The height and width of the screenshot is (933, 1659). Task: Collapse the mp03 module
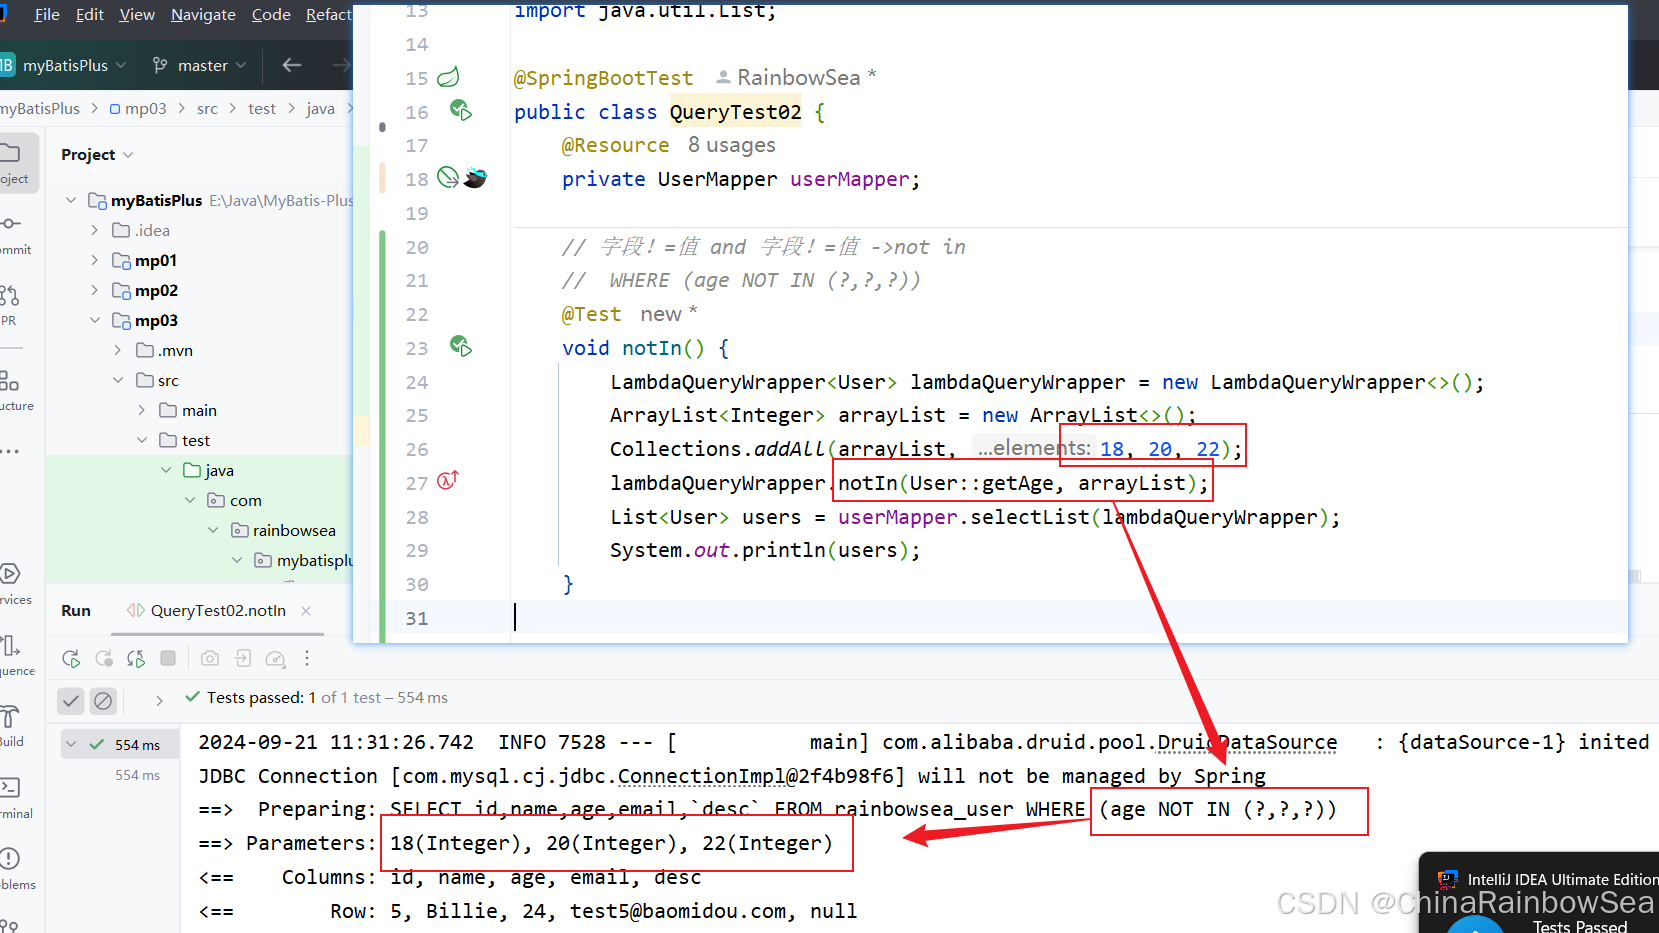pos(95,320)
